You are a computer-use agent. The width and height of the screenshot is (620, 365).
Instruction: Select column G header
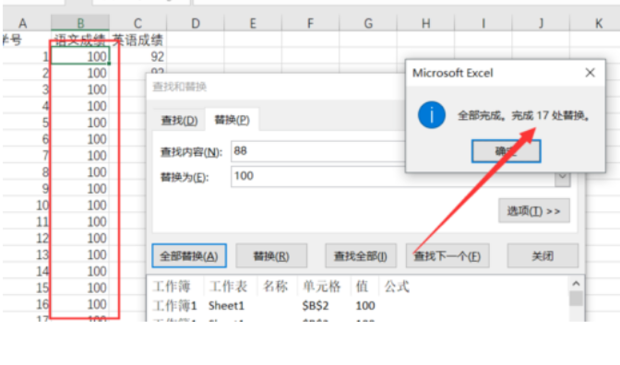tap(368, 23)
